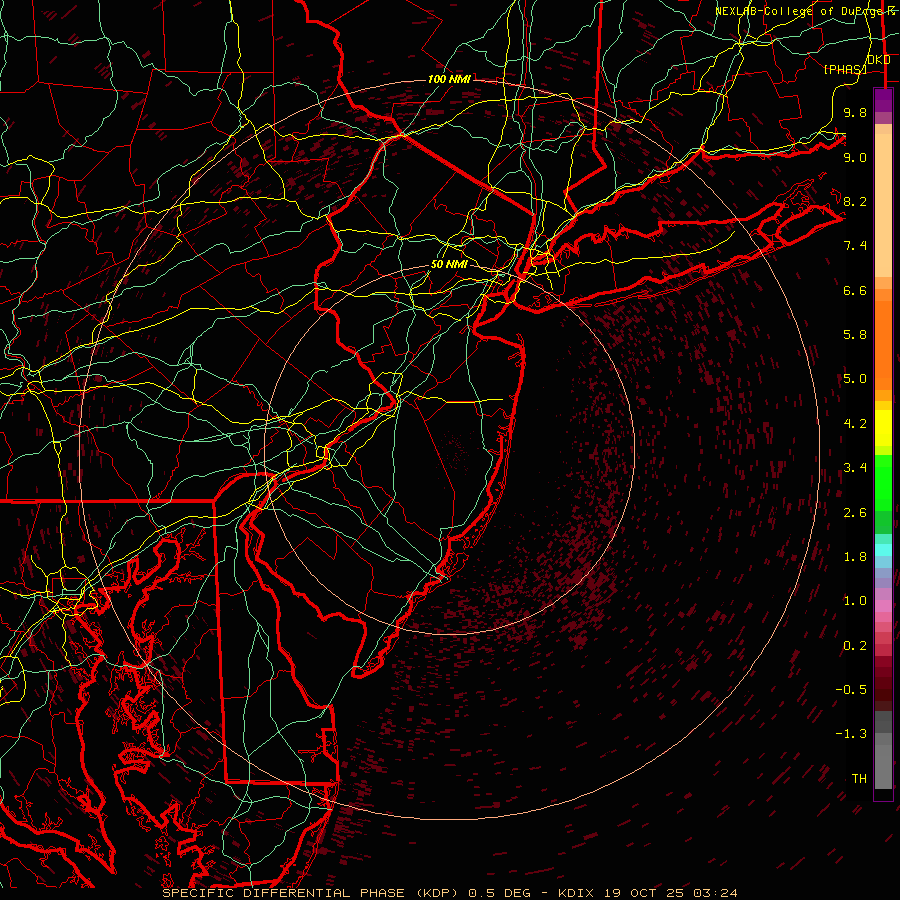
Task: Select the 3.4 value on color scale
Action: click(855, 468)
